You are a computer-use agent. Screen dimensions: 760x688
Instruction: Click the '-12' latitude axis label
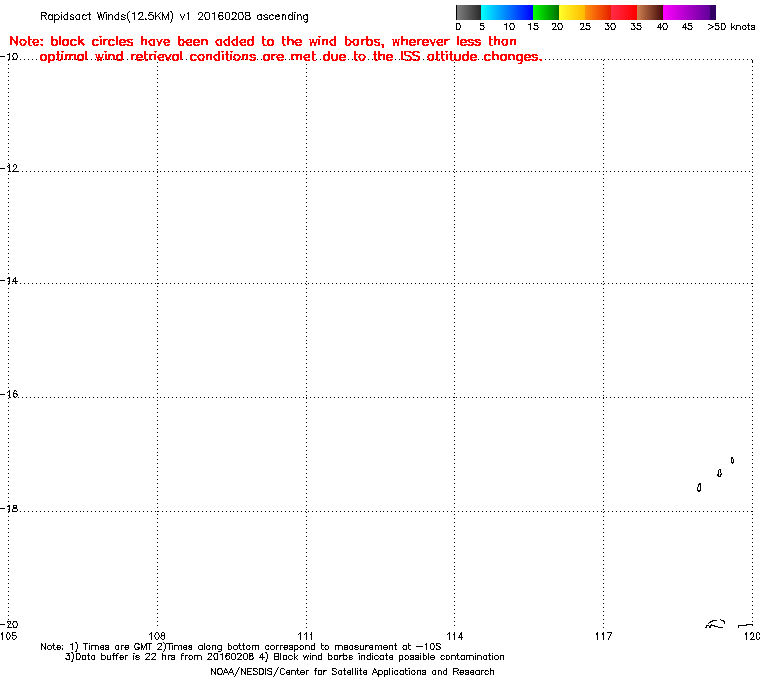pos(9,168)
